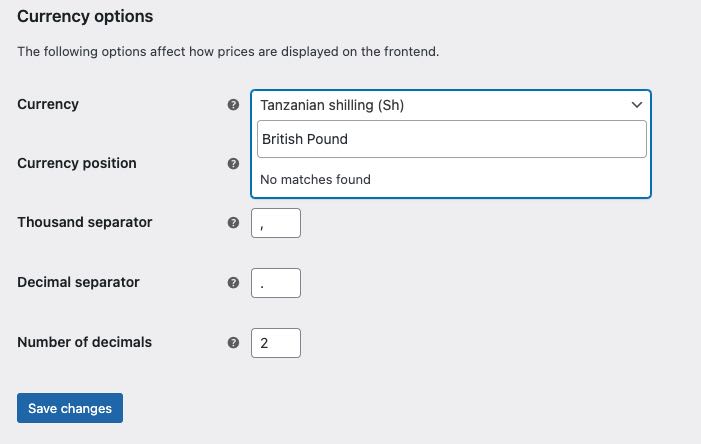Open the Thousand separator help tooltip icon
Image resolution: width=701 pixels, height=444 pixels.
(233, 223)
